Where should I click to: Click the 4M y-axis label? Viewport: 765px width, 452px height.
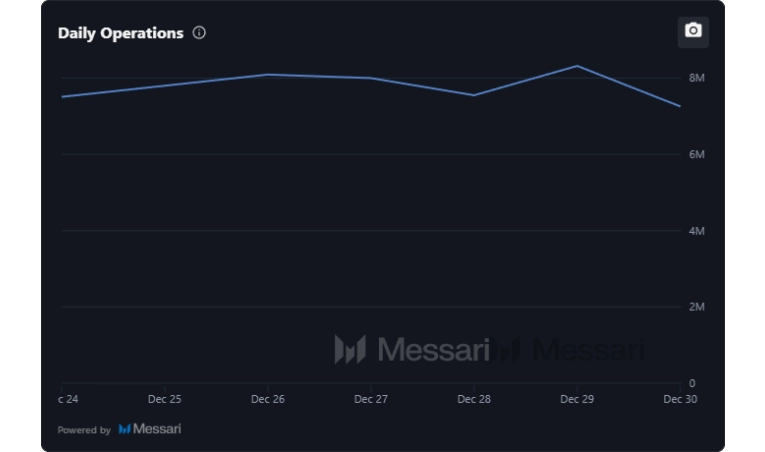(x=697, y=231)
